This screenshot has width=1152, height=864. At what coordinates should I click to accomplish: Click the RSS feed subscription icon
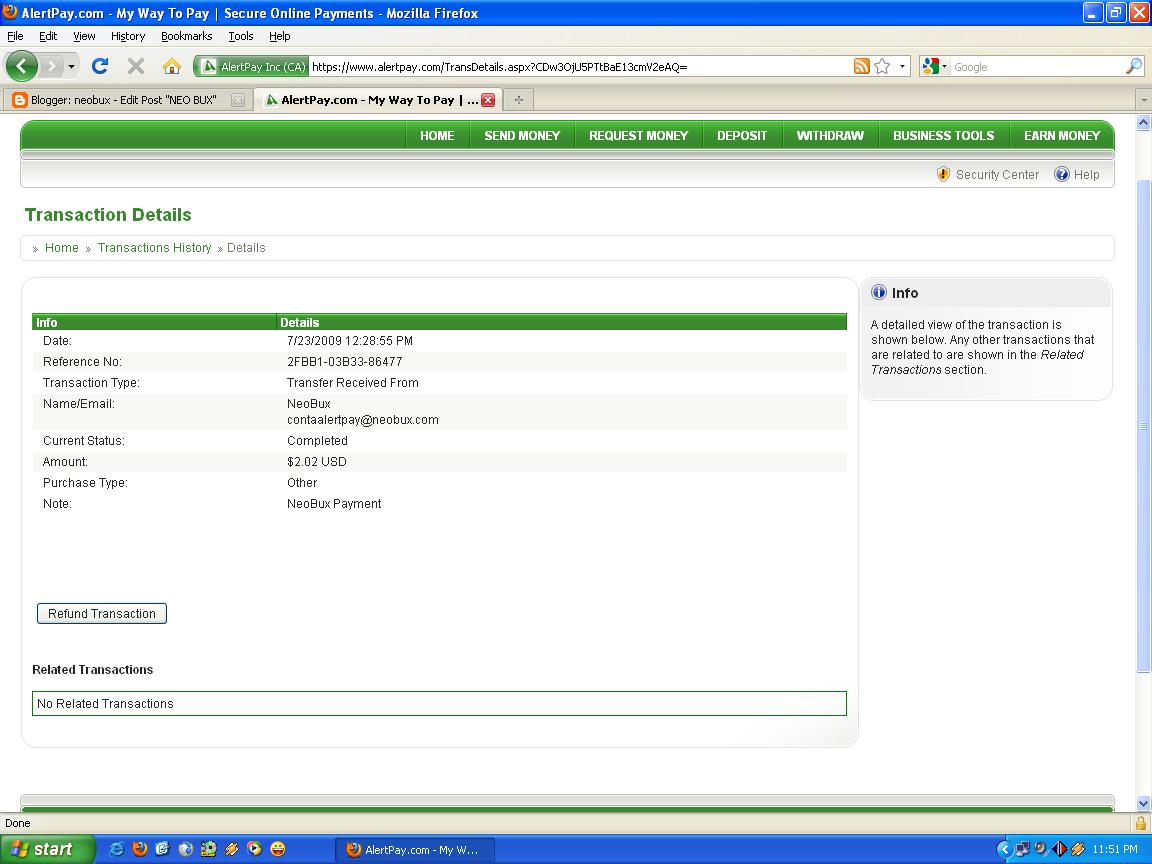click(x=860, y=66)
